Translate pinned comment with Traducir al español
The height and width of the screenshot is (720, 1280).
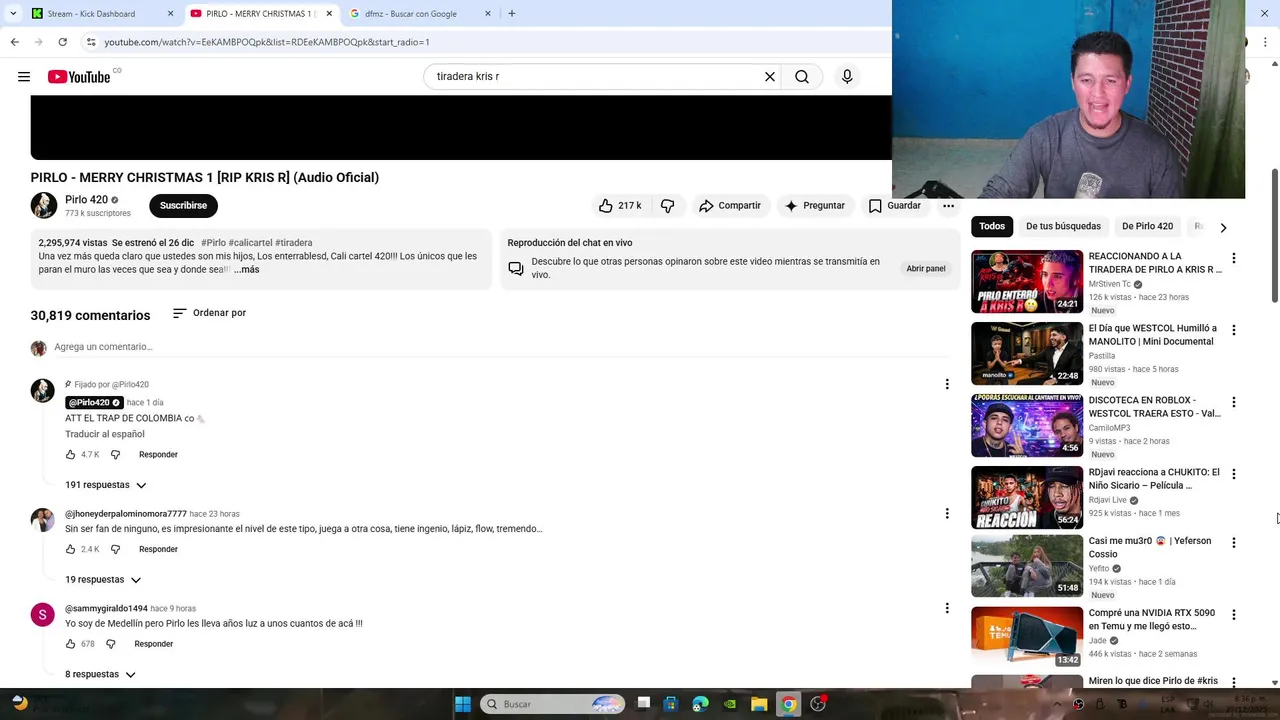[x=105, y=434]
